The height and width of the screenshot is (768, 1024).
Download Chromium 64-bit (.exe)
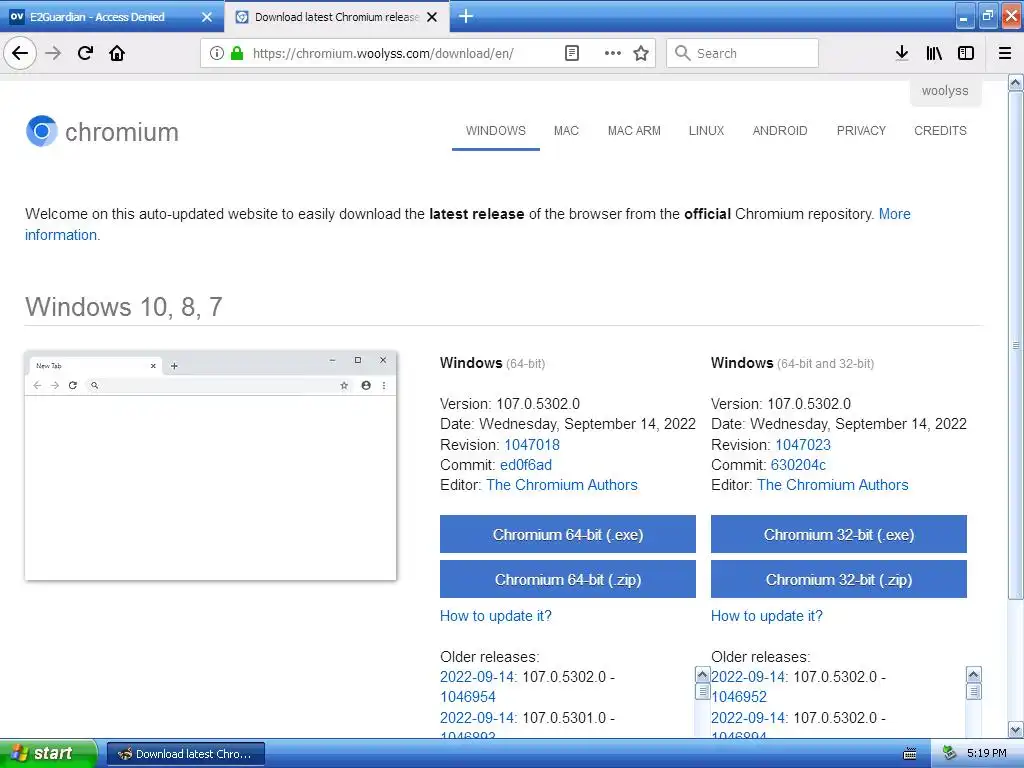click(x=568, y=534)
